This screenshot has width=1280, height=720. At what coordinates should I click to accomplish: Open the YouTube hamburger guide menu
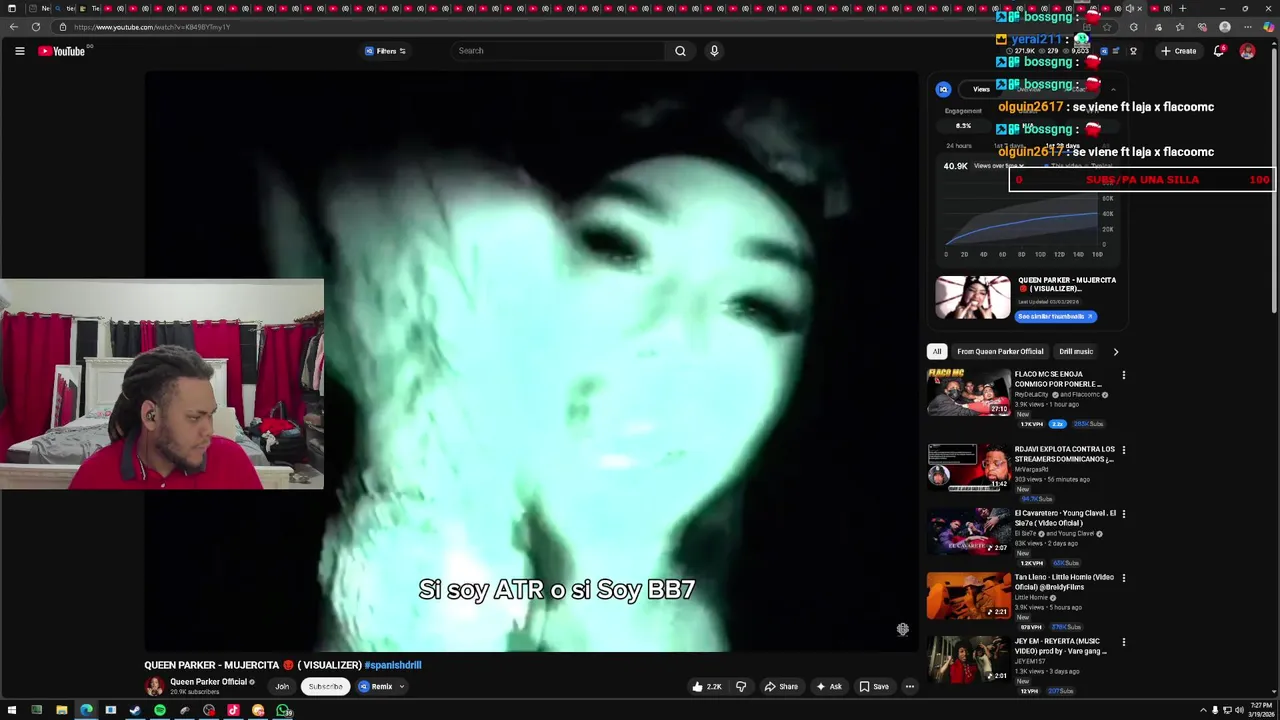click(x=19, y=51)
